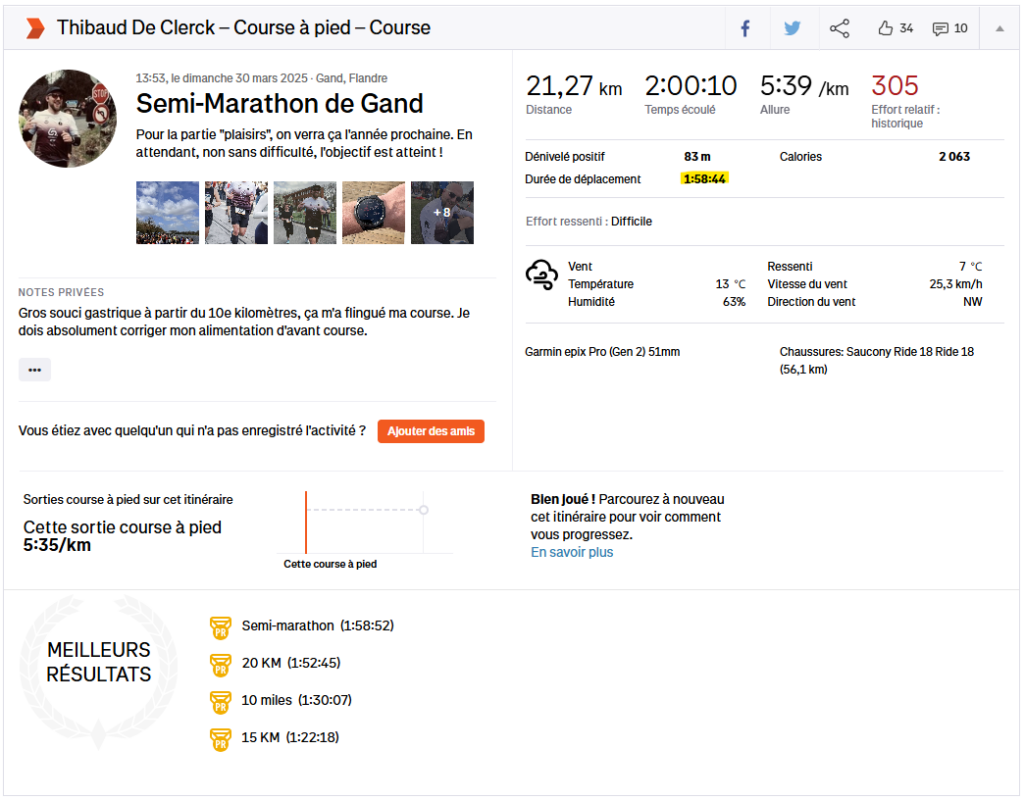This screenshot has height=800, width=1024.
Task: Open the first sky photo thumbnail
Action: coord(167,212)
